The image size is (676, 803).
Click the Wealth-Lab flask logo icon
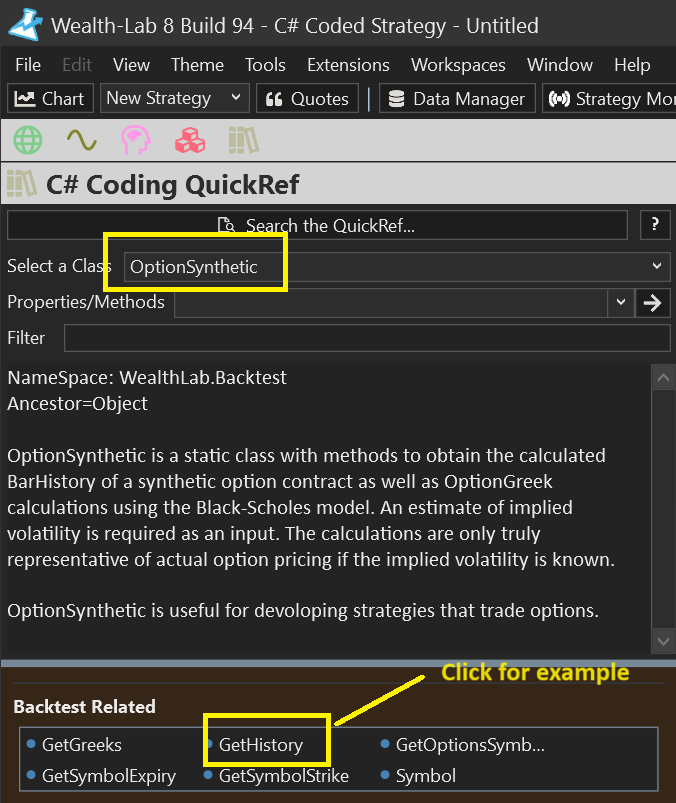pyautogui.click(x=26, y=25)
